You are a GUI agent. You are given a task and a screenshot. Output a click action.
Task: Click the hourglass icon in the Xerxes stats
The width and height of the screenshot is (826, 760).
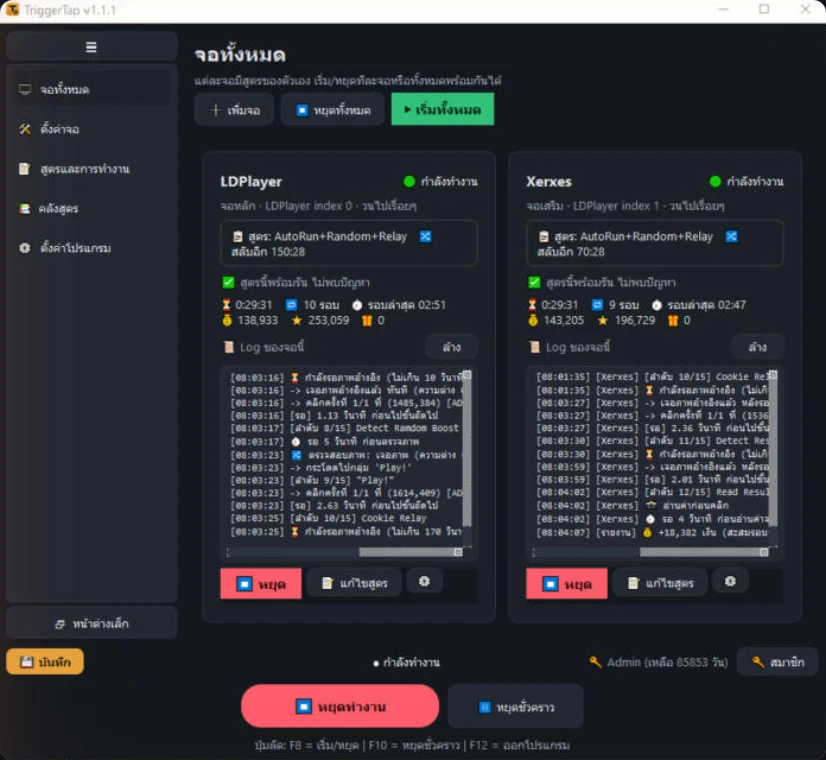(x=532, y=305)
